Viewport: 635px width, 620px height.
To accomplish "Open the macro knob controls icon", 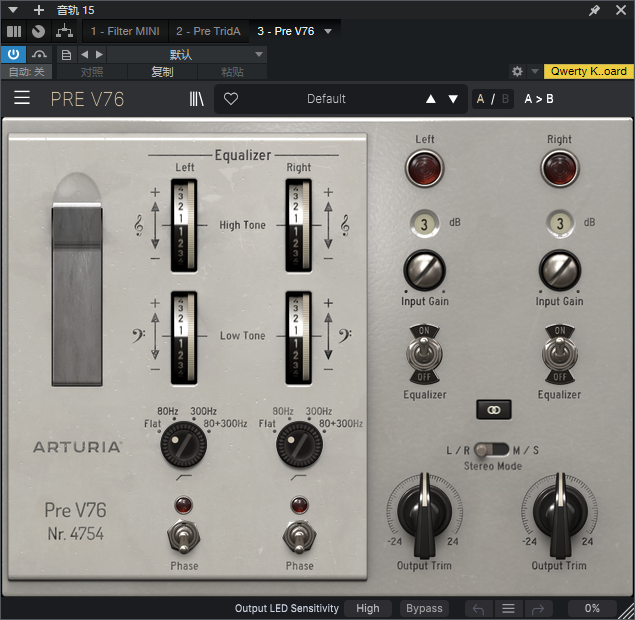I will 38,31.
